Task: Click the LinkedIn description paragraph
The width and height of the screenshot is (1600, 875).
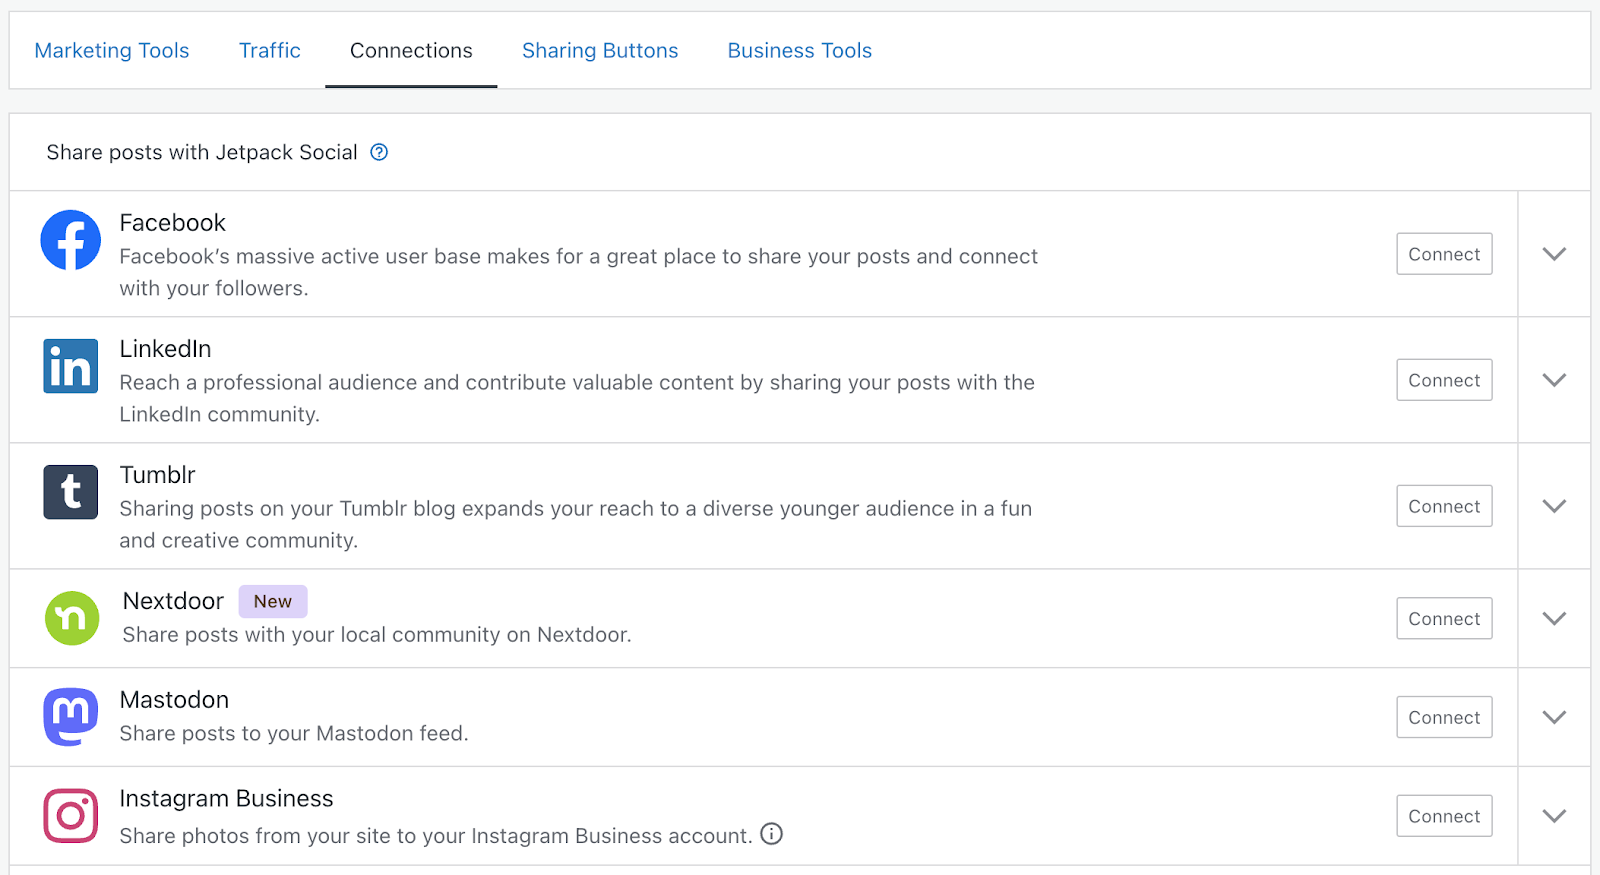Action: coord(577,398)
